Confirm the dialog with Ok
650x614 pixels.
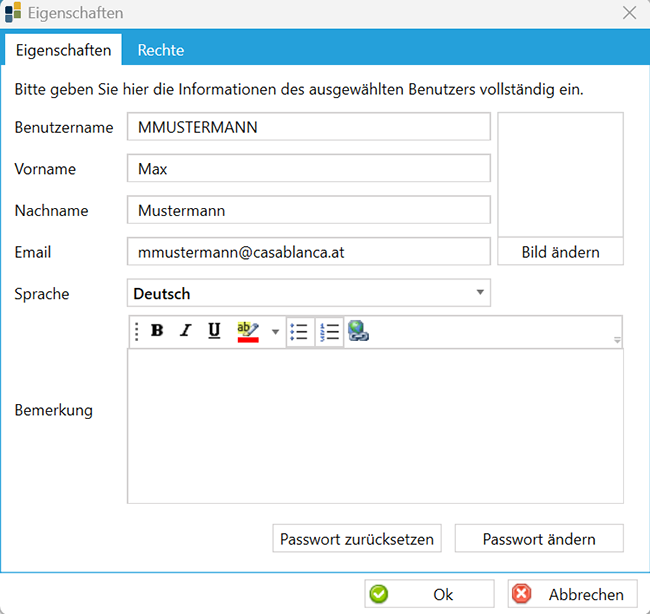[429, 594]
